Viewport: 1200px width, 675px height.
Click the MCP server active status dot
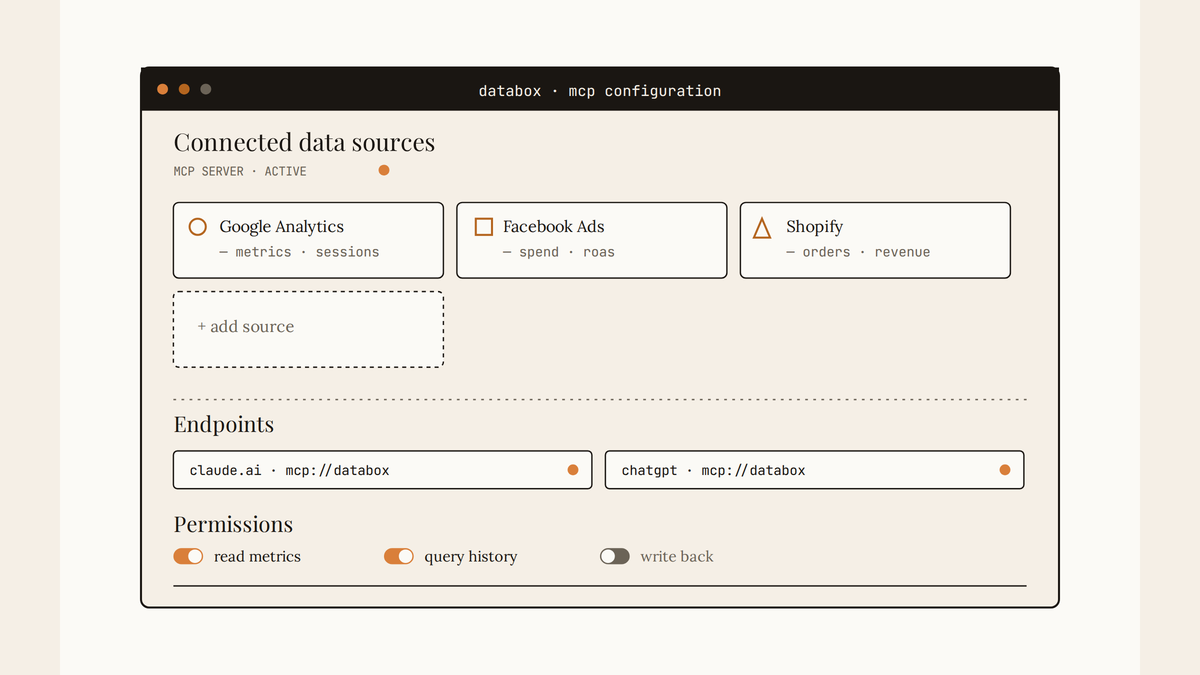tap(384, 170)
